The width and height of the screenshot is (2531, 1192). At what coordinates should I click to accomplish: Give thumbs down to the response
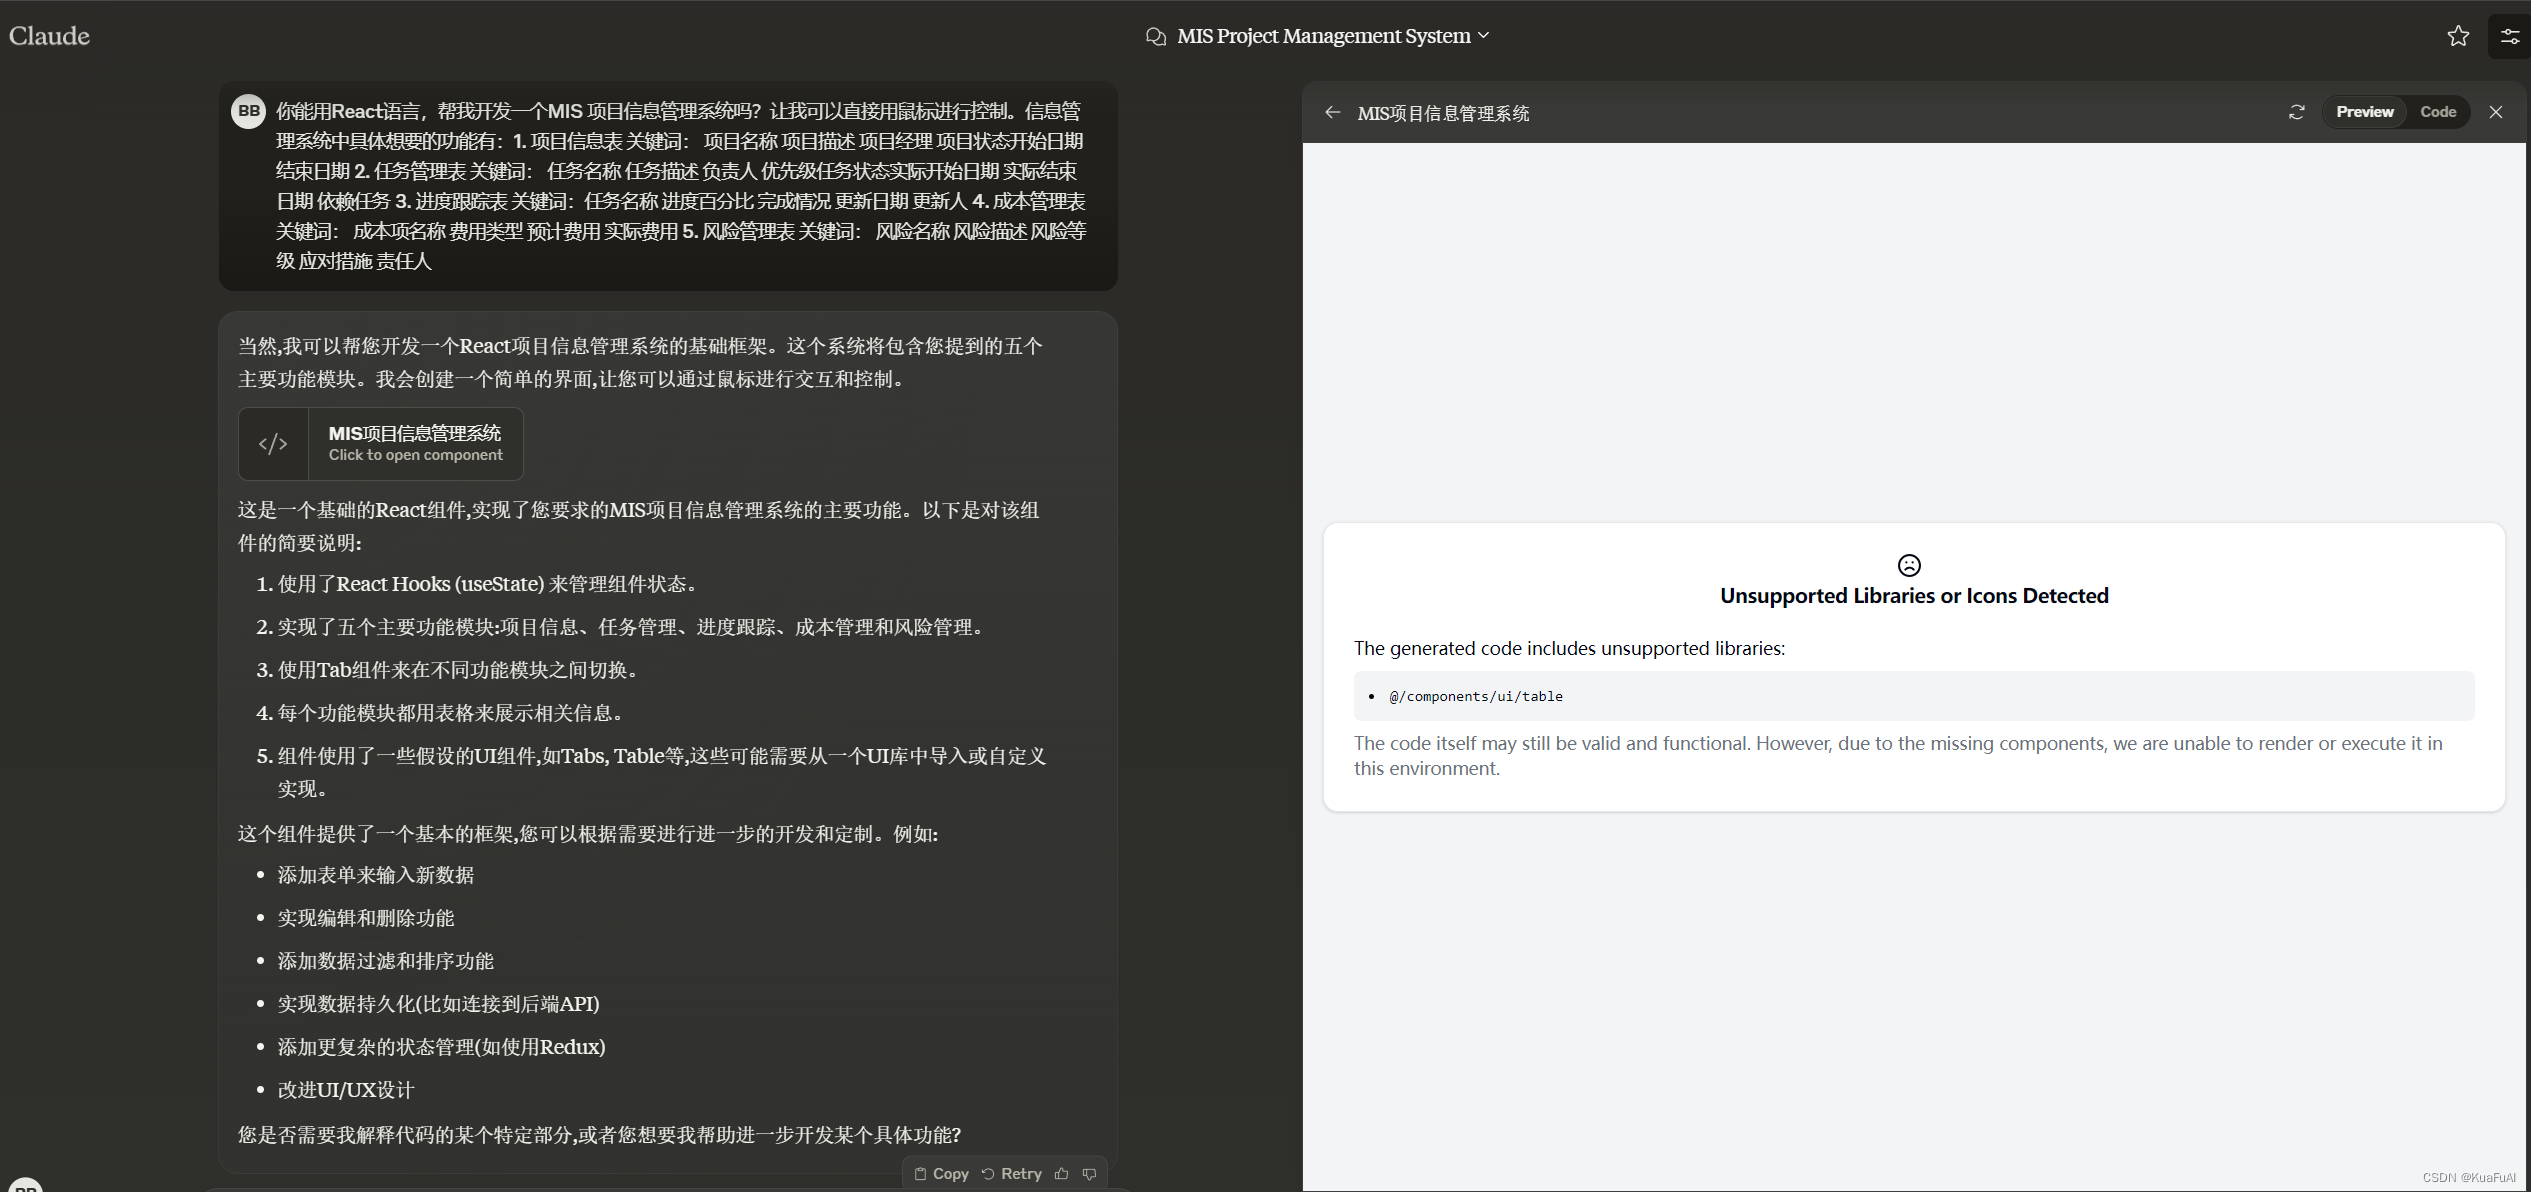[1090, 1174]
